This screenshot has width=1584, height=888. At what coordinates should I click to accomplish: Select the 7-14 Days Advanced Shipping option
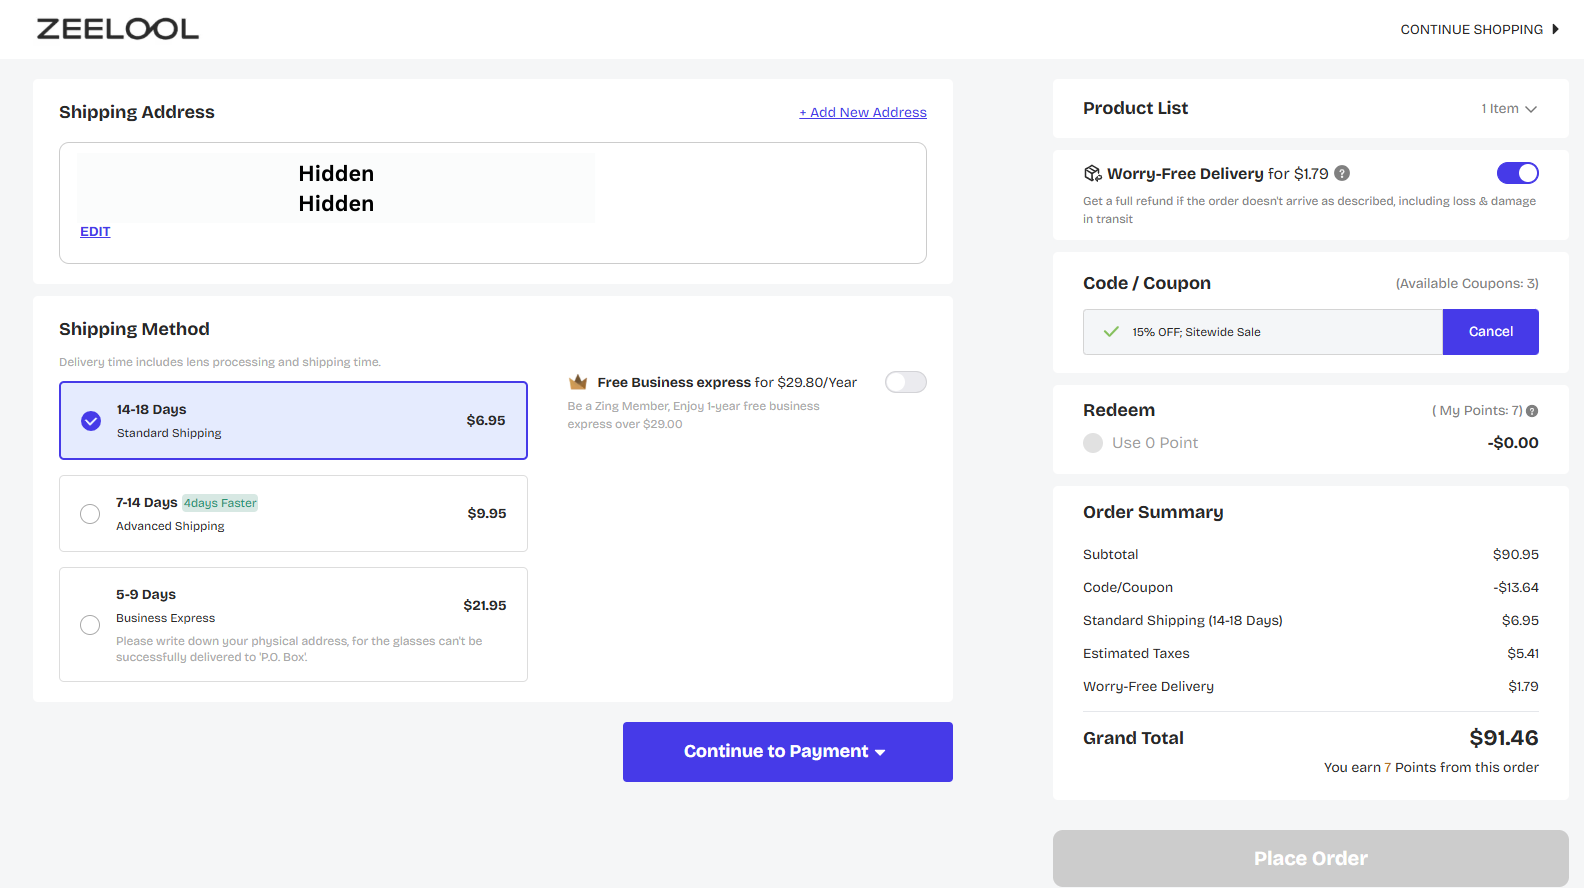(90, 514)
